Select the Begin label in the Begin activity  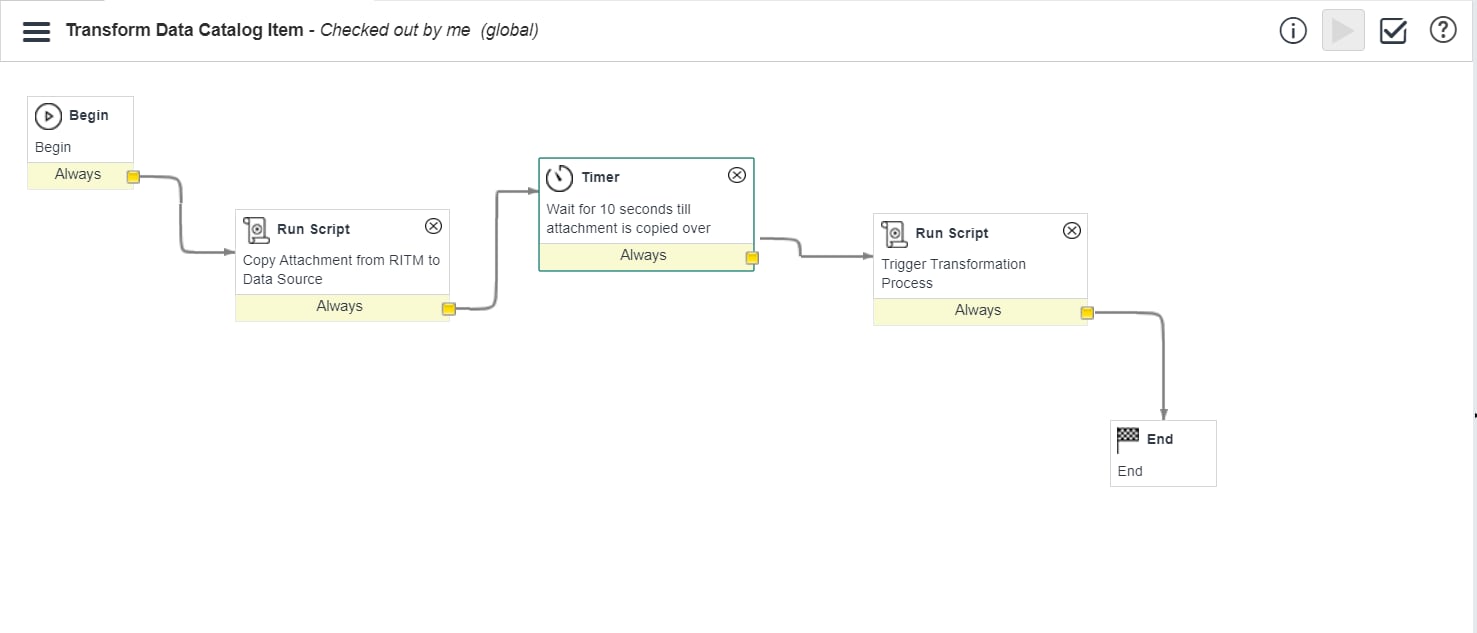tap(52, 146)
